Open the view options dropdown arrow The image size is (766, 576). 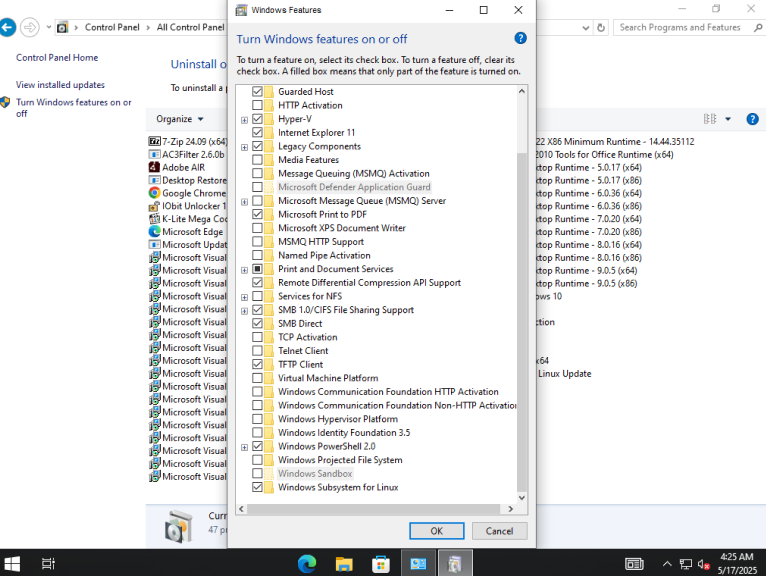[x=728, y=119]
